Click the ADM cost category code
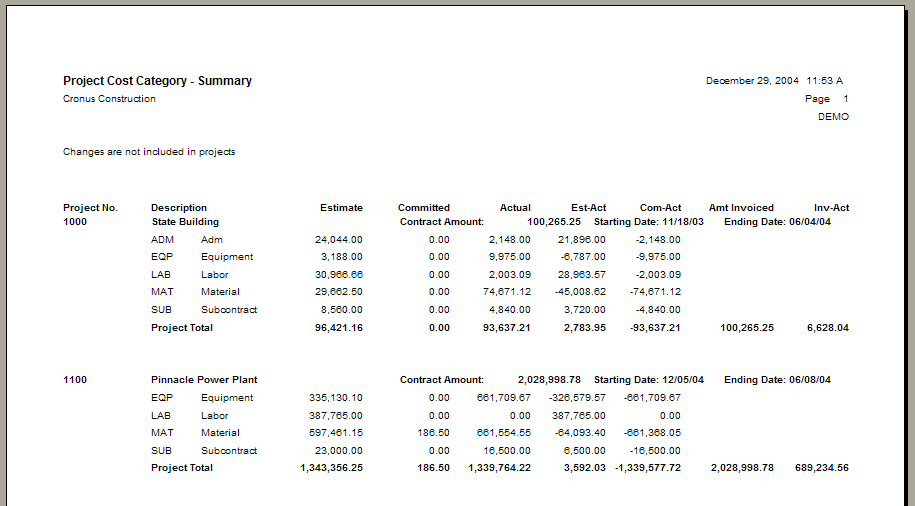Screen dimensions: 915x506 tap(162, 240)
